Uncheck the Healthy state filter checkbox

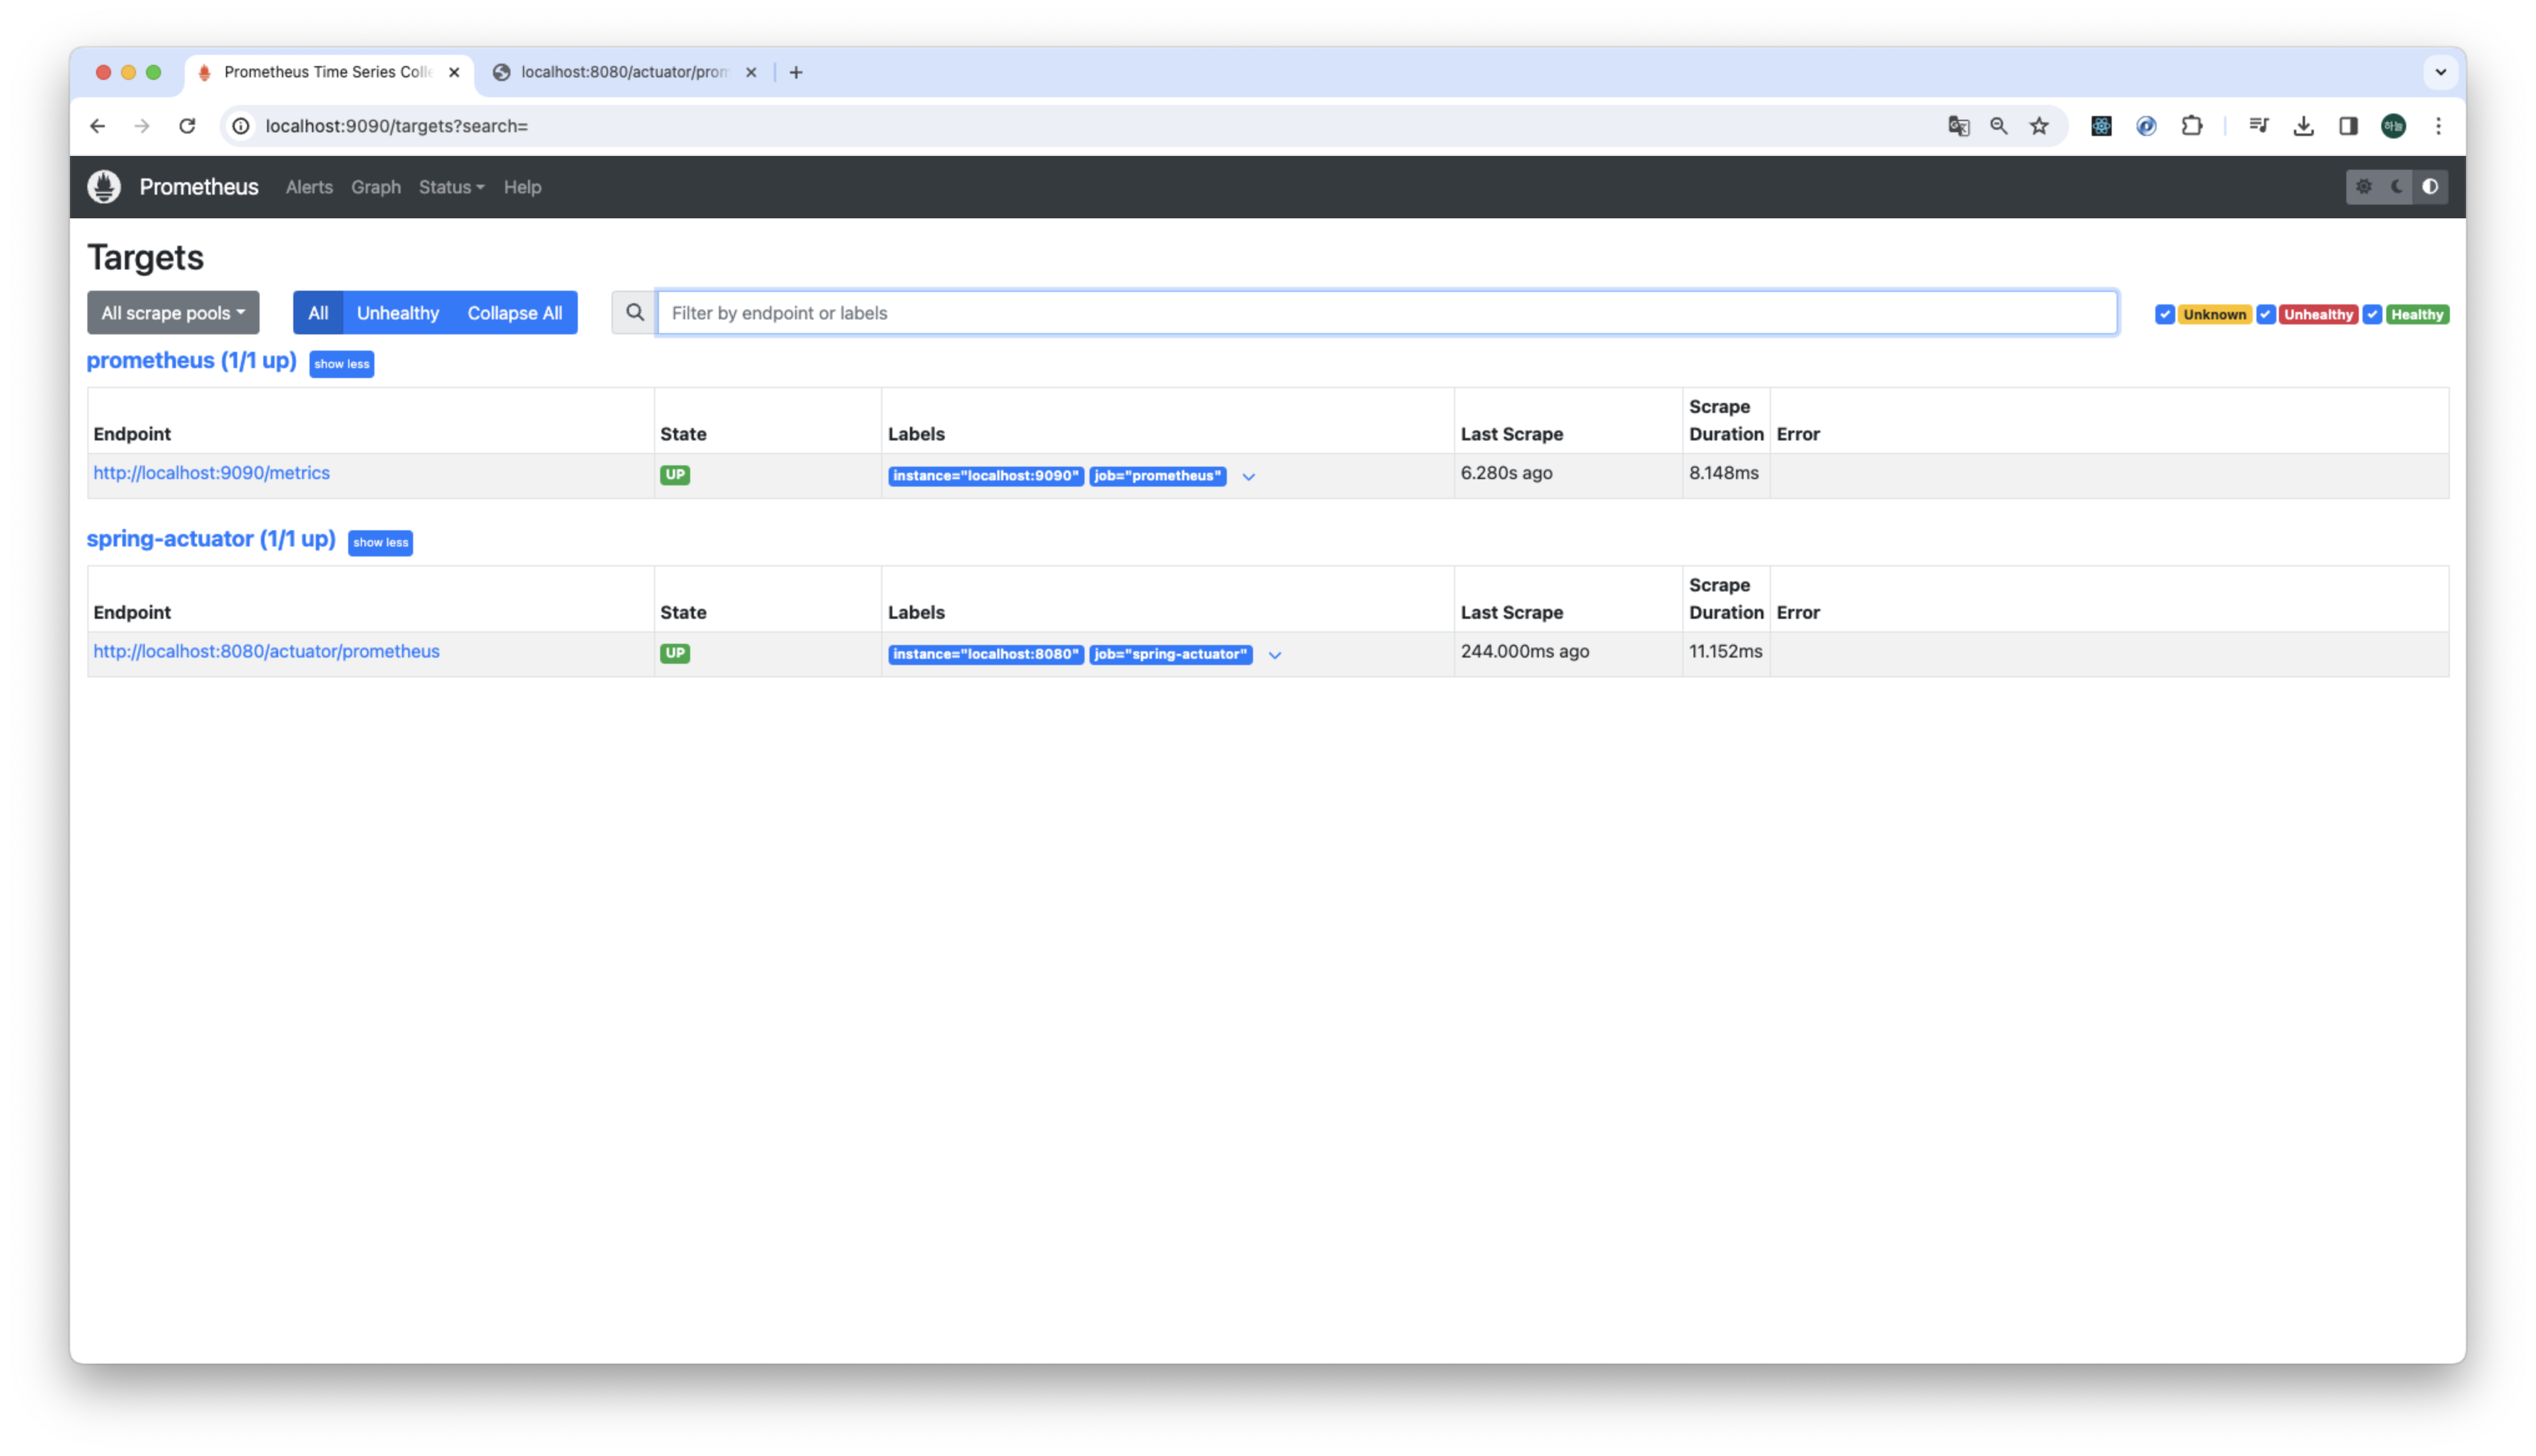point(2372,314)
